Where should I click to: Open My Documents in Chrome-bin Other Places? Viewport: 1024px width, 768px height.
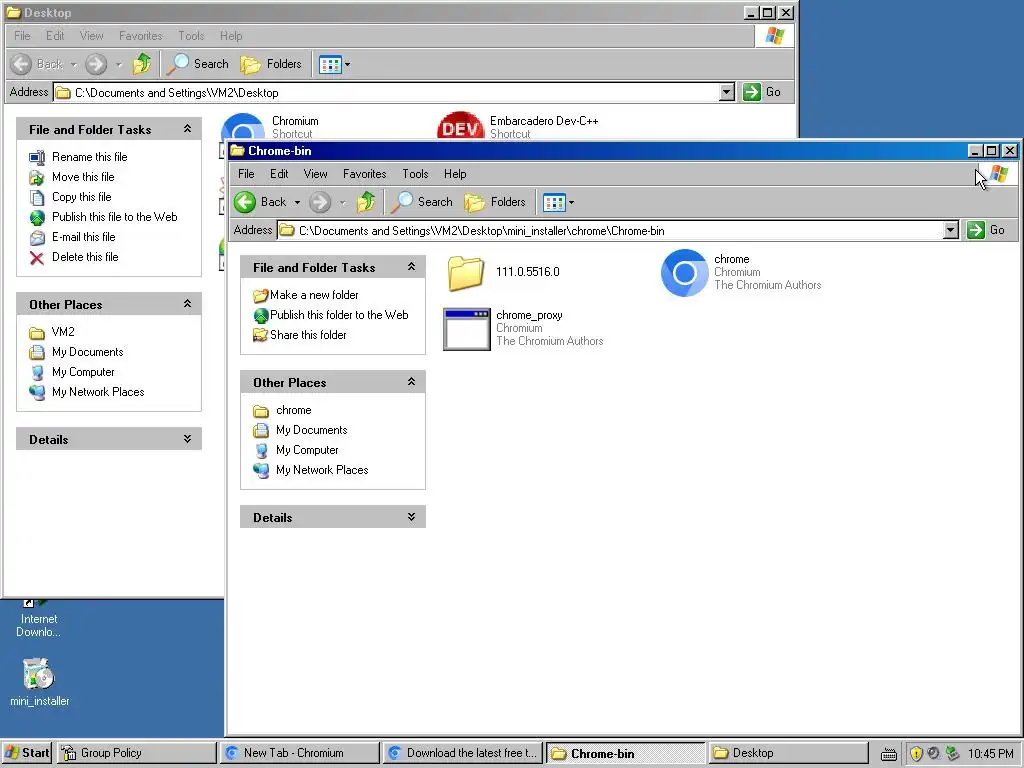(312, 430)
